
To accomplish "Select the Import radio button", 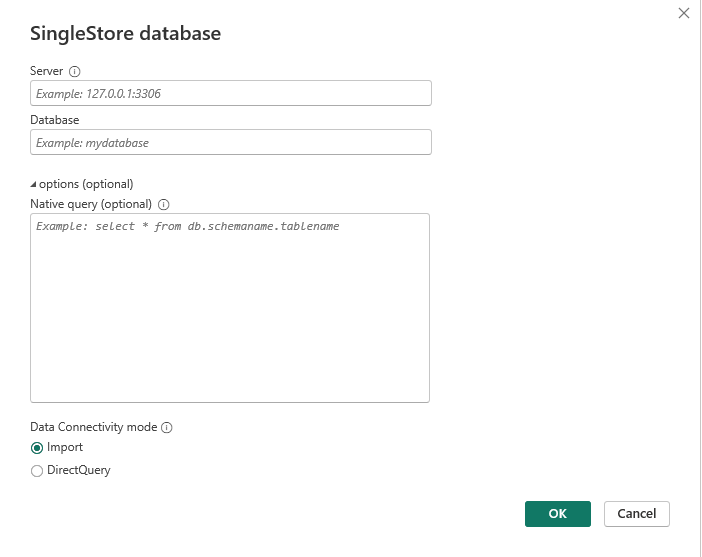I will pyautogui.click(x=37, y=448).
